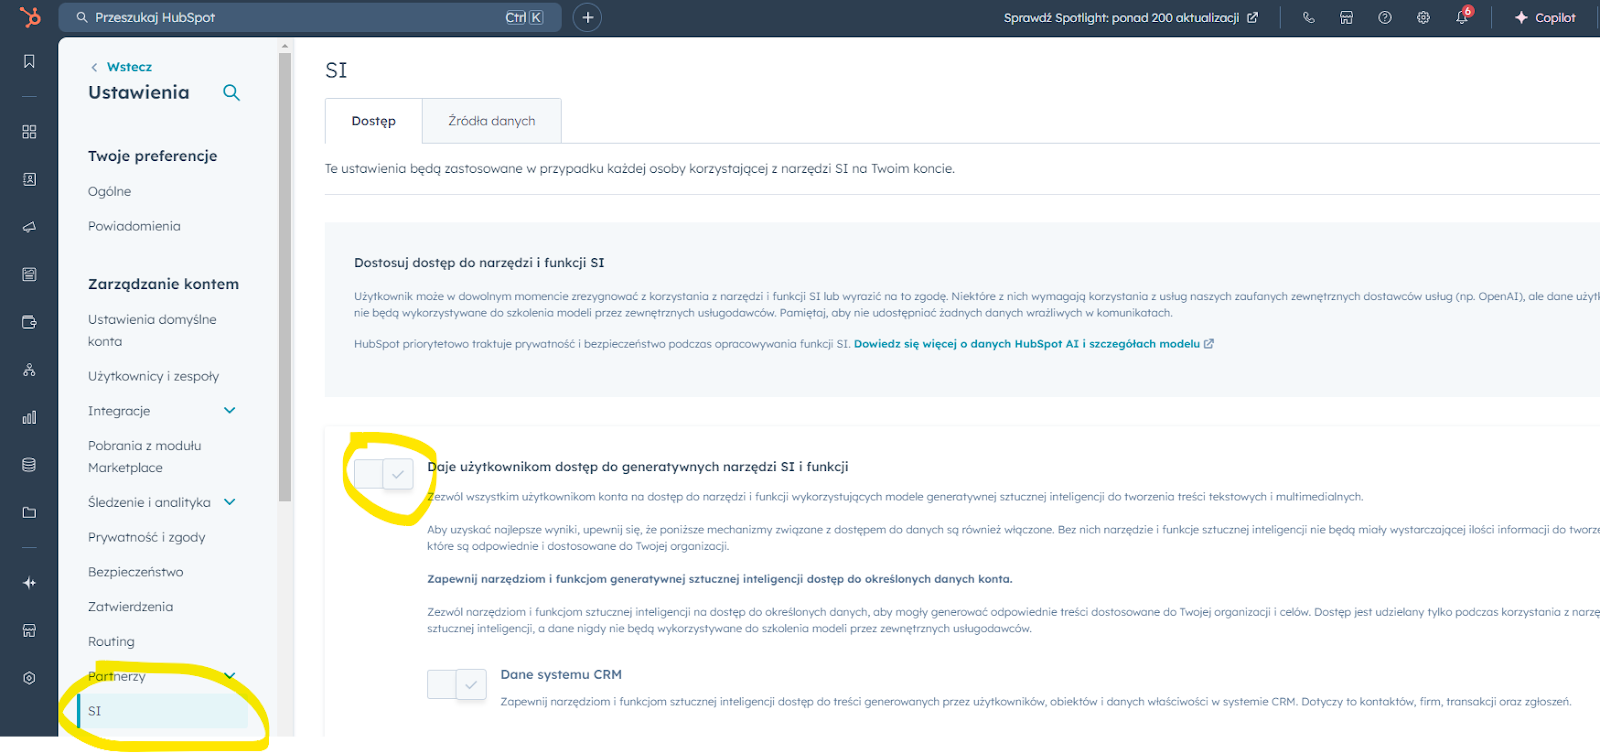
Task: Open Ogólne preferences
Action: pyautogui.click(x=110, y=191)
